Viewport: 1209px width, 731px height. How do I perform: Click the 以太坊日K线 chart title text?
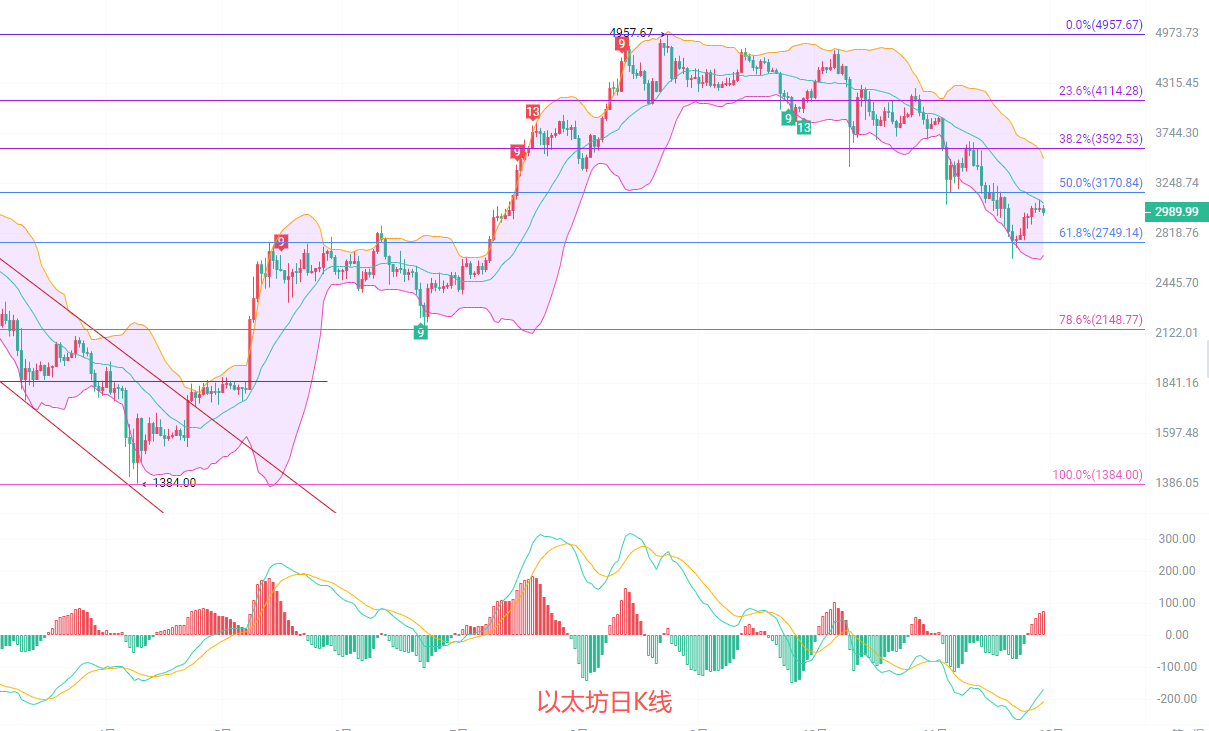[604, 703]
